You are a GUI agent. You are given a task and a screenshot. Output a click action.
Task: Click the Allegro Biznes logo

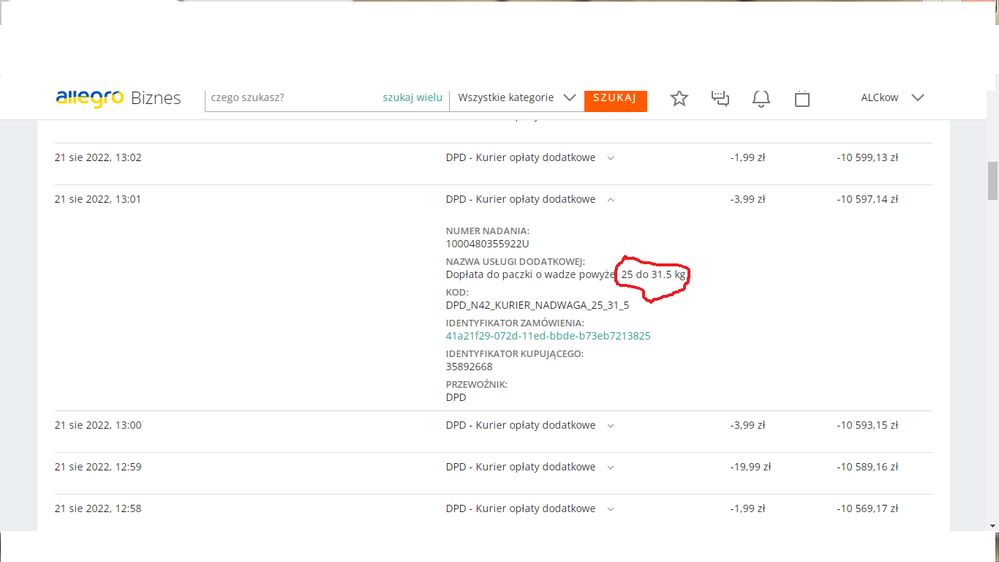click(x=118, y=98)
